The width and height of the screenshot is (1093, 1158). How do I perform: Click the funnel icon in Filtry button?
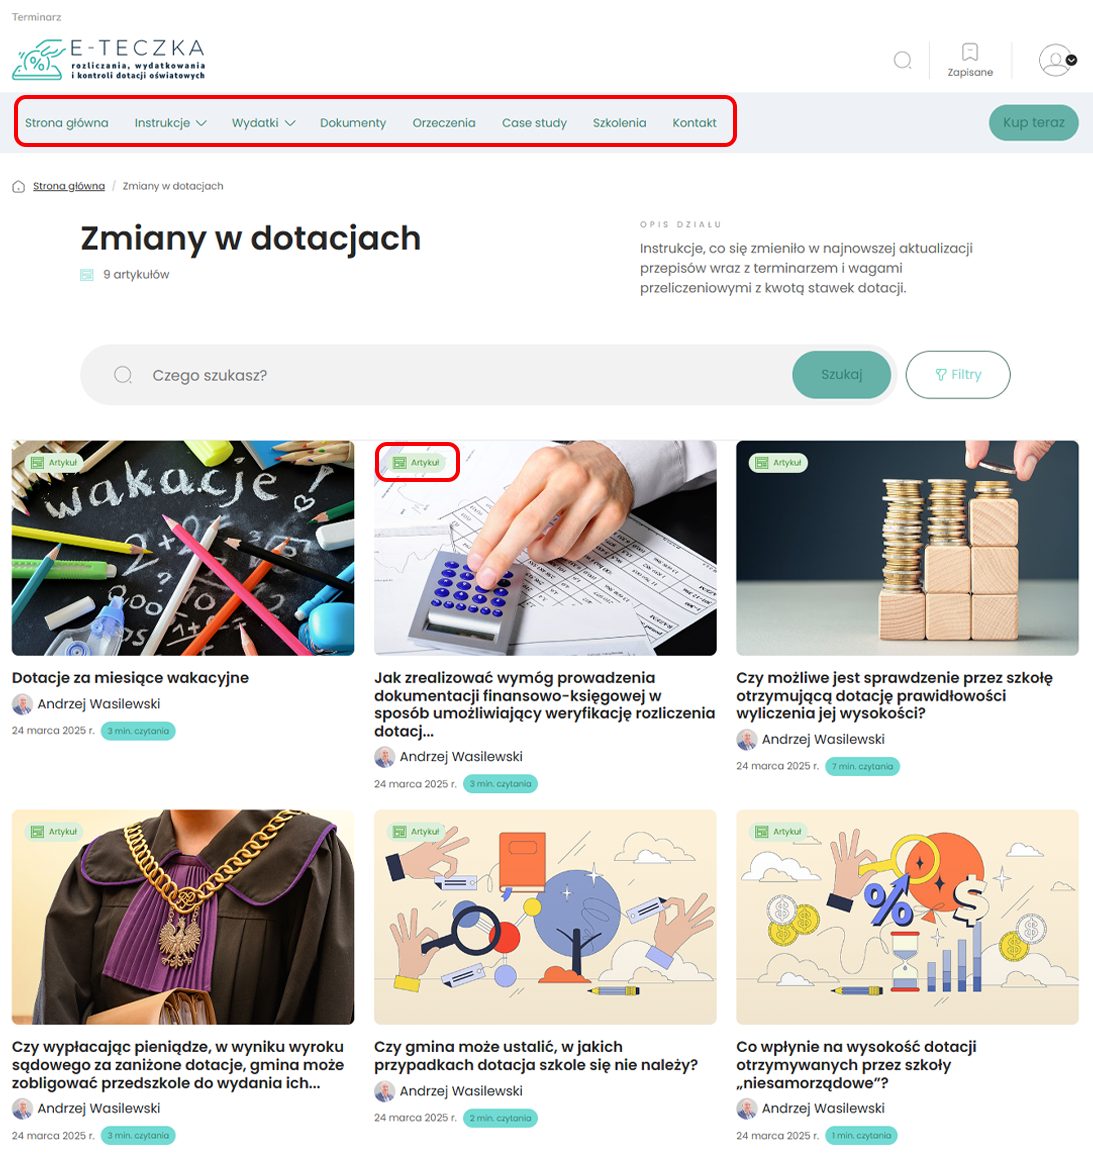[941, 374]
